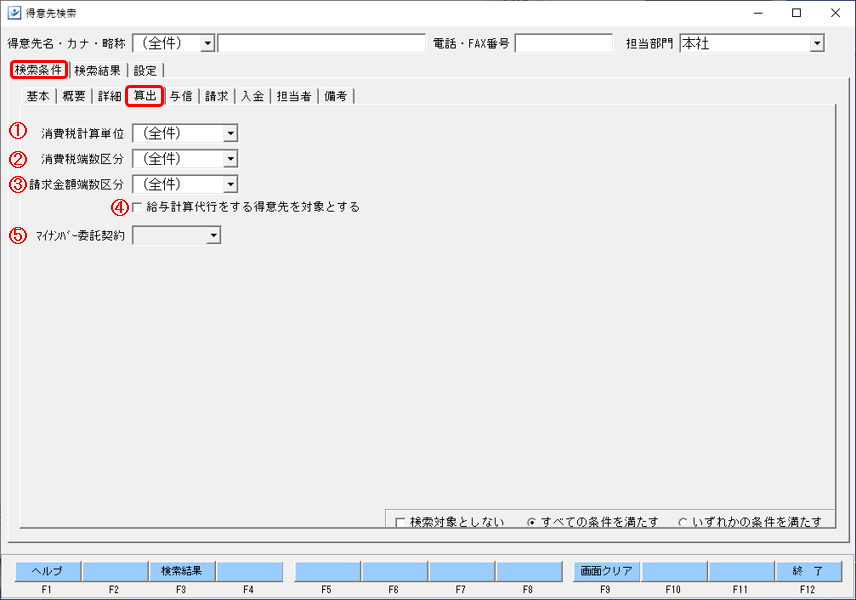Minimize the 得意先検索 window
Screen dimensions: 856x600
(758, 13)
